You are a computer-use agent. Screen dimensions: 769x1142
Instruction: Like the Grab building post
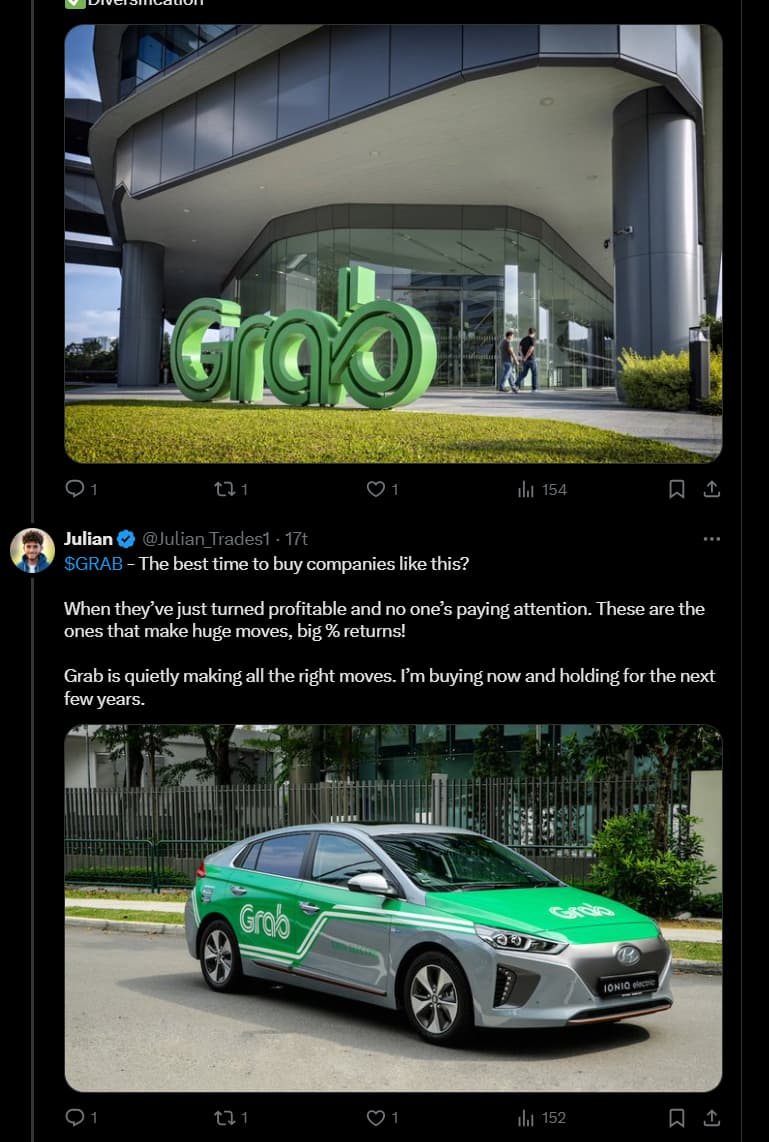click(x=375, y=489)
